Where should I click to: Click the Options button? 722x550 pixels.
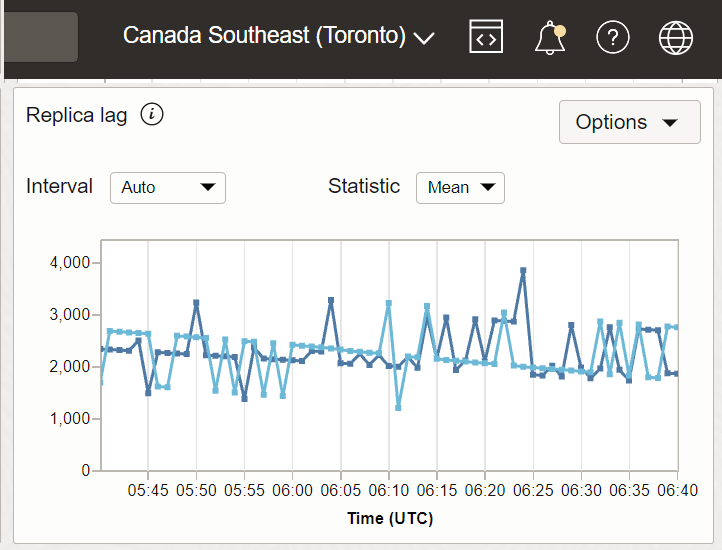629,122
